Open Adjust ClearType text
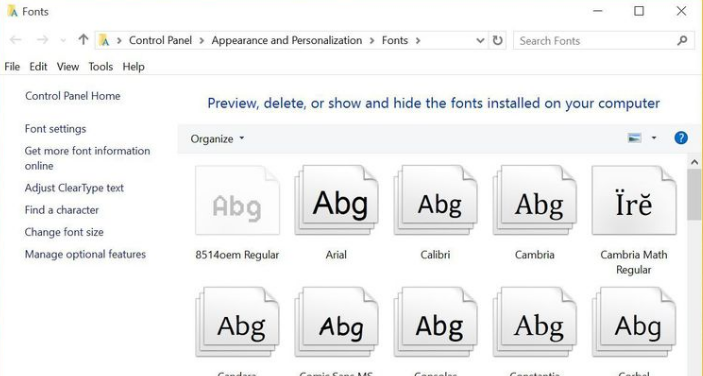This screenshot has width=703, height=376. point(74,188)
